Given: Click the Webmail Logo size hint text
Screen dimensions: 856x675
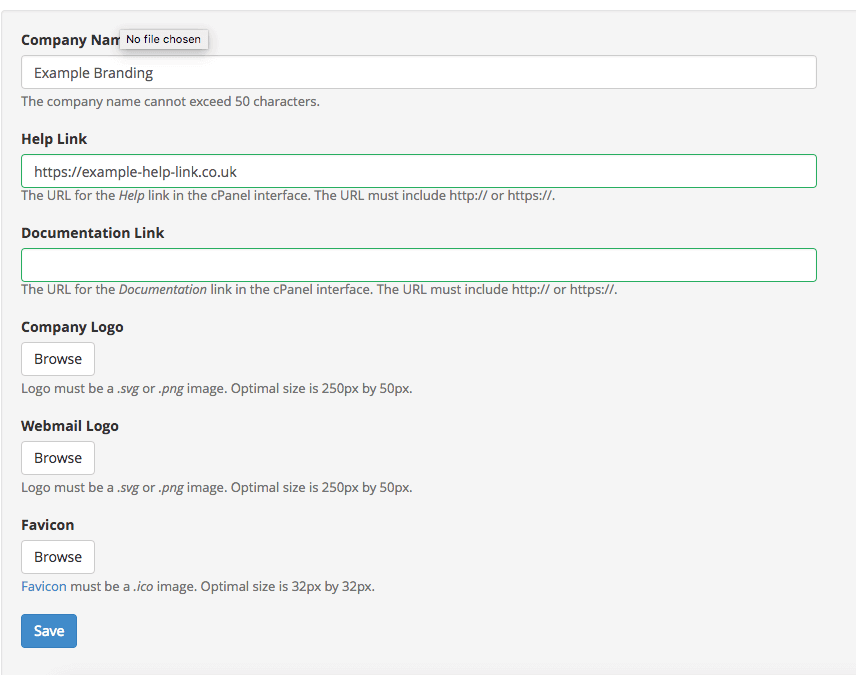Looking at the screenshot, I should click(x=217, y=488).
